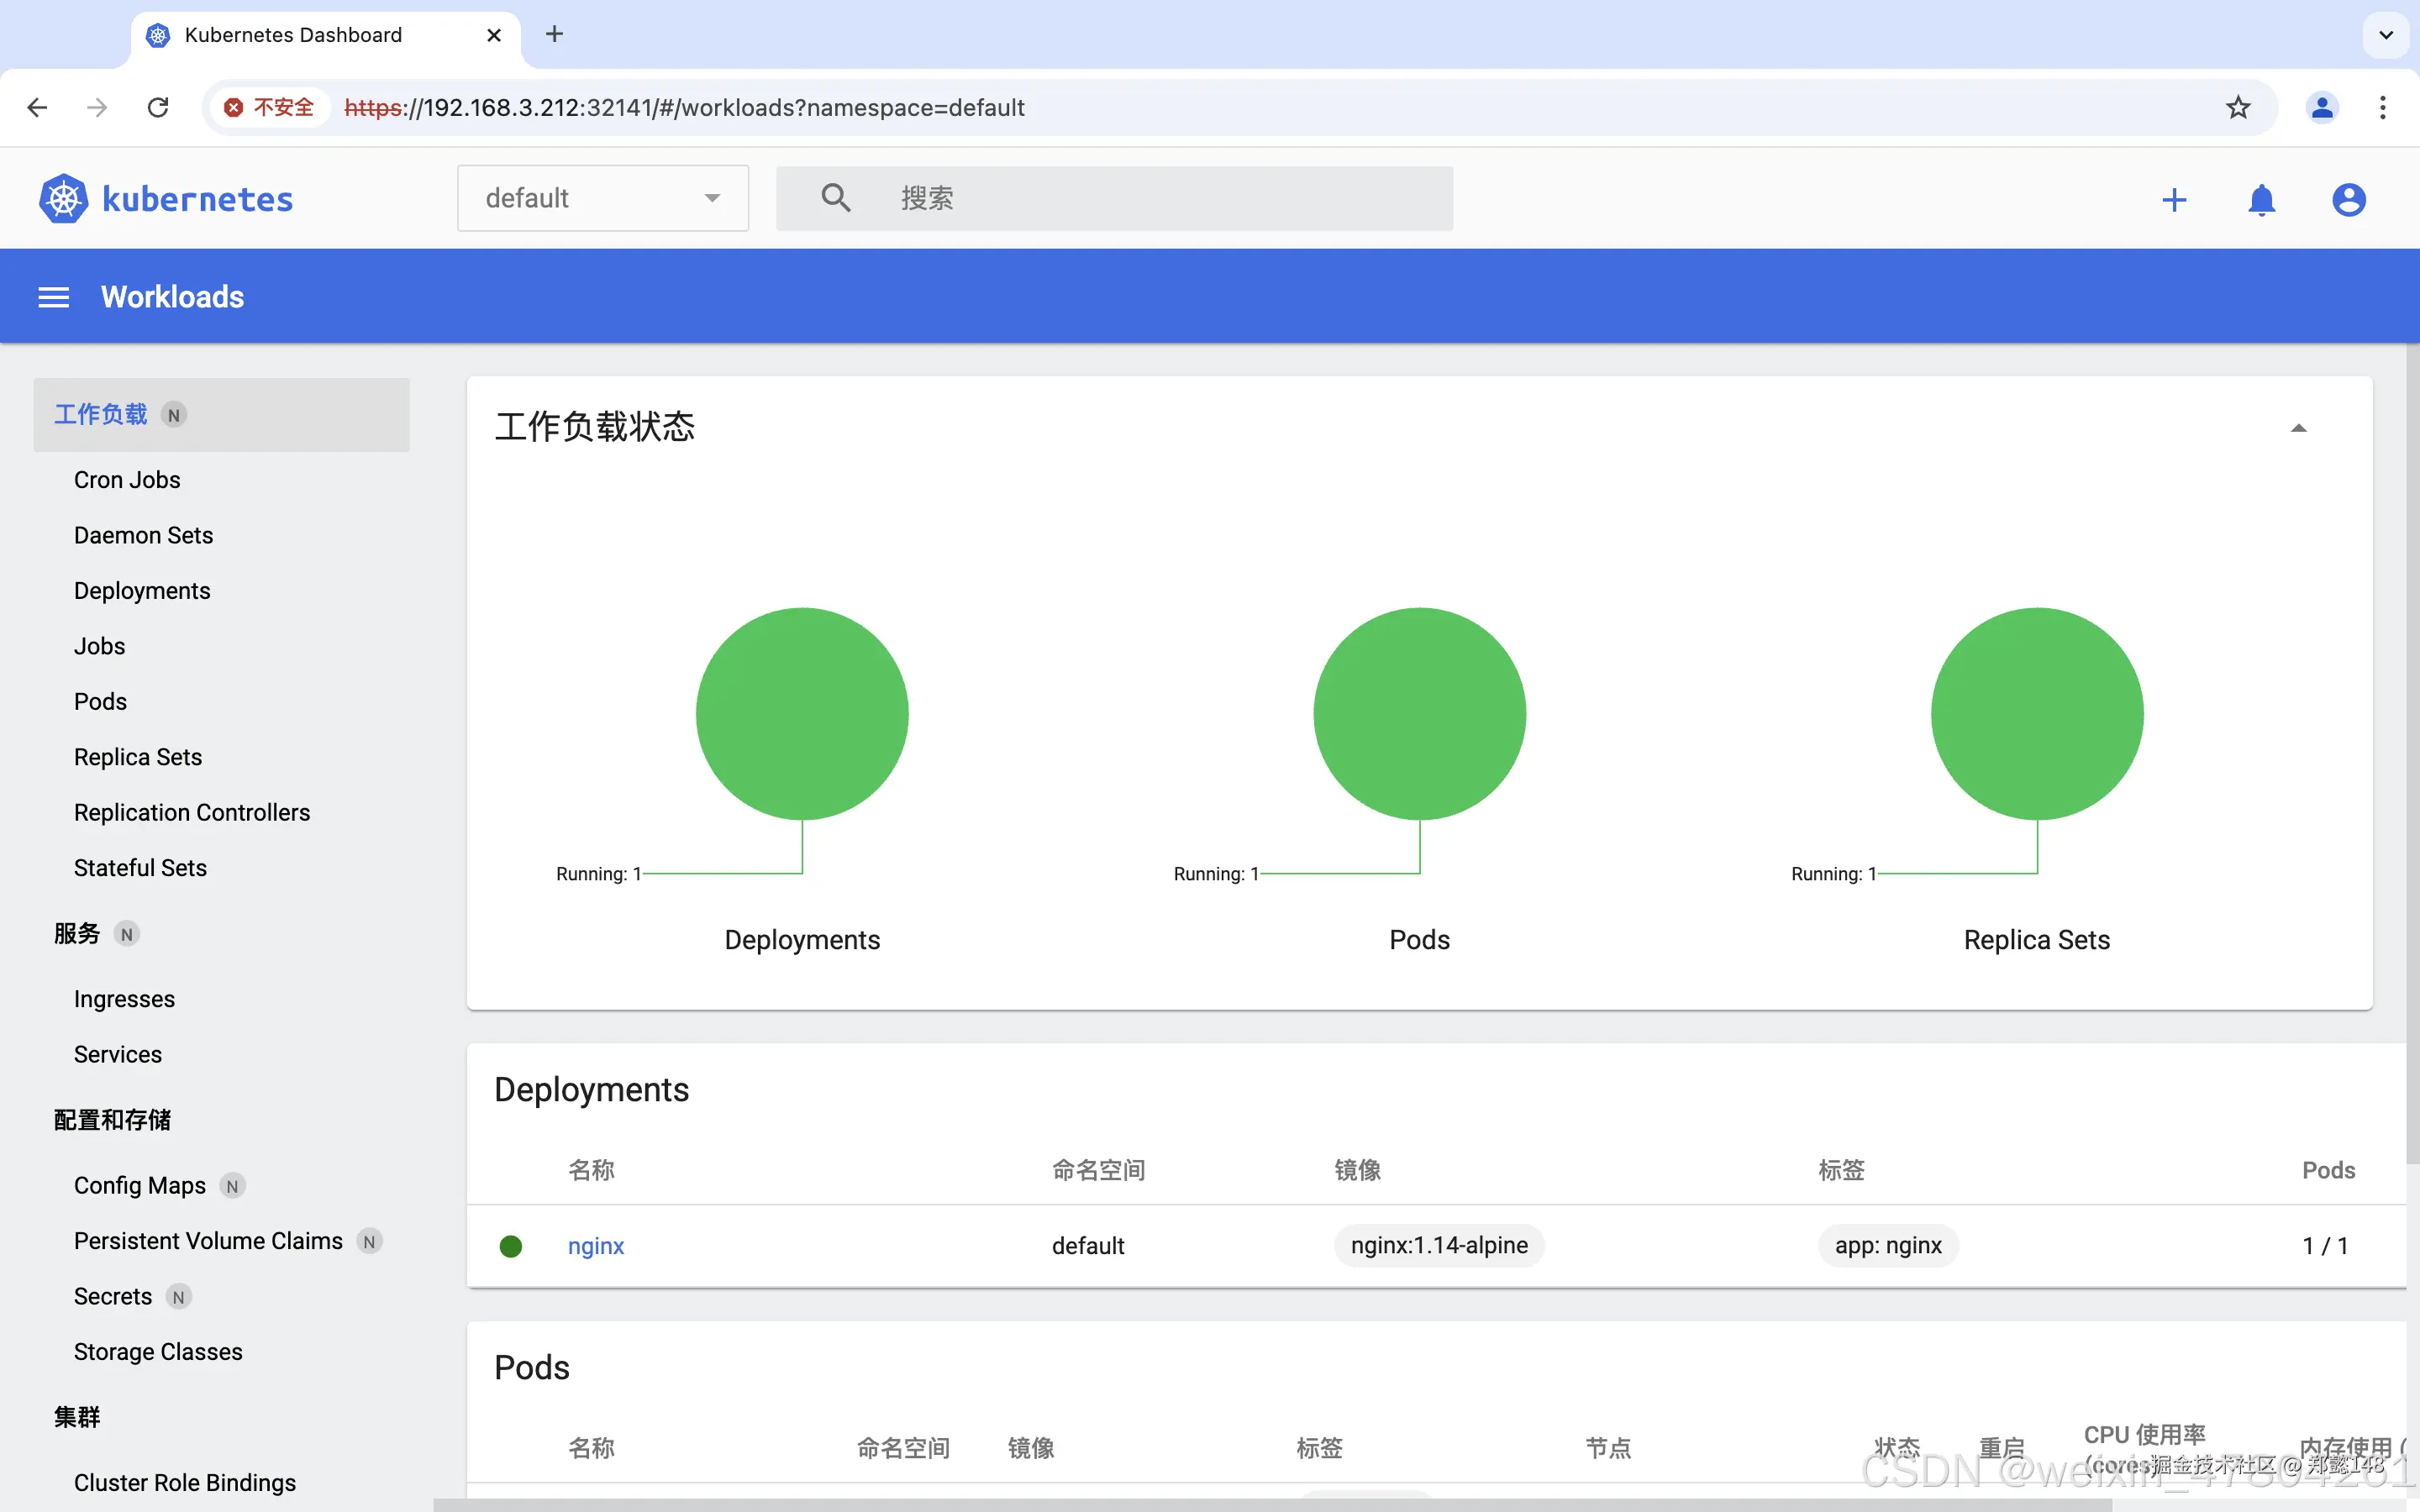2420x1512 pixels.
Task: Open the notifications bell
Action: click(2261, 200)
